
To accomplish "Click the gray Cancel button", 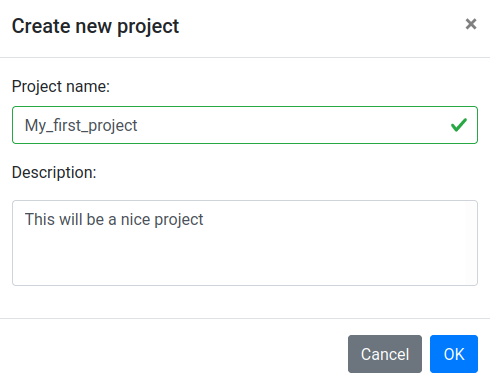I will pyautogui.click(x=385, y=354).
